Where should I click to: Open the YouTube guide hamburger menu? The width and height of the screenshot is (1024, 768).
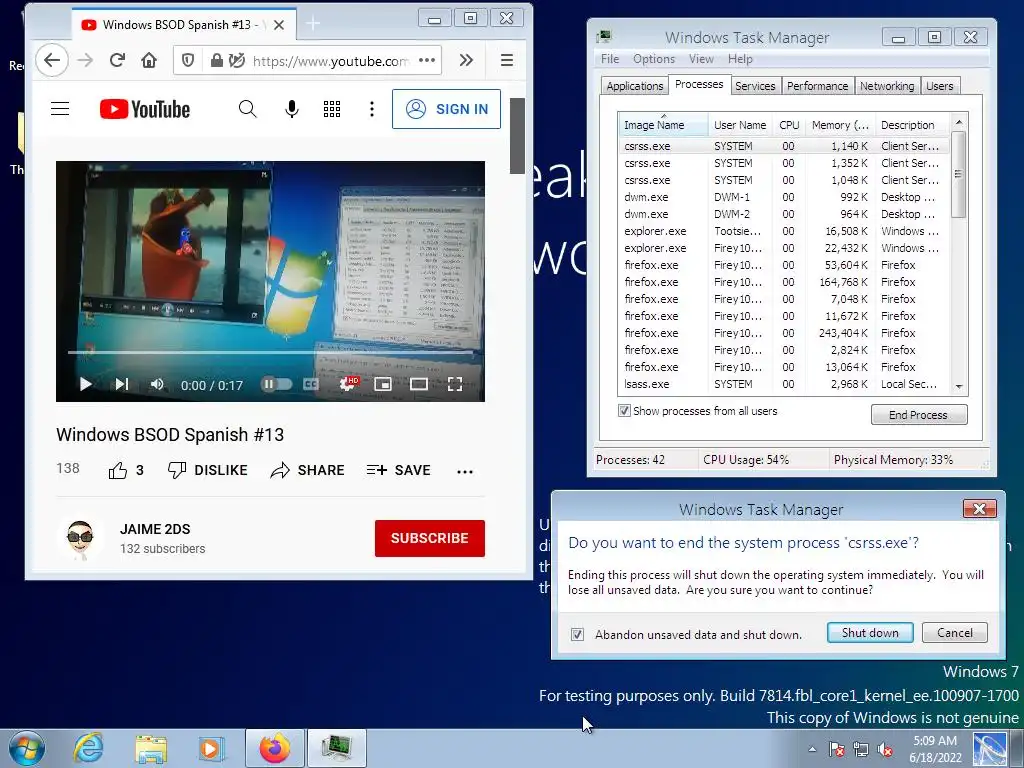(60, 108)
